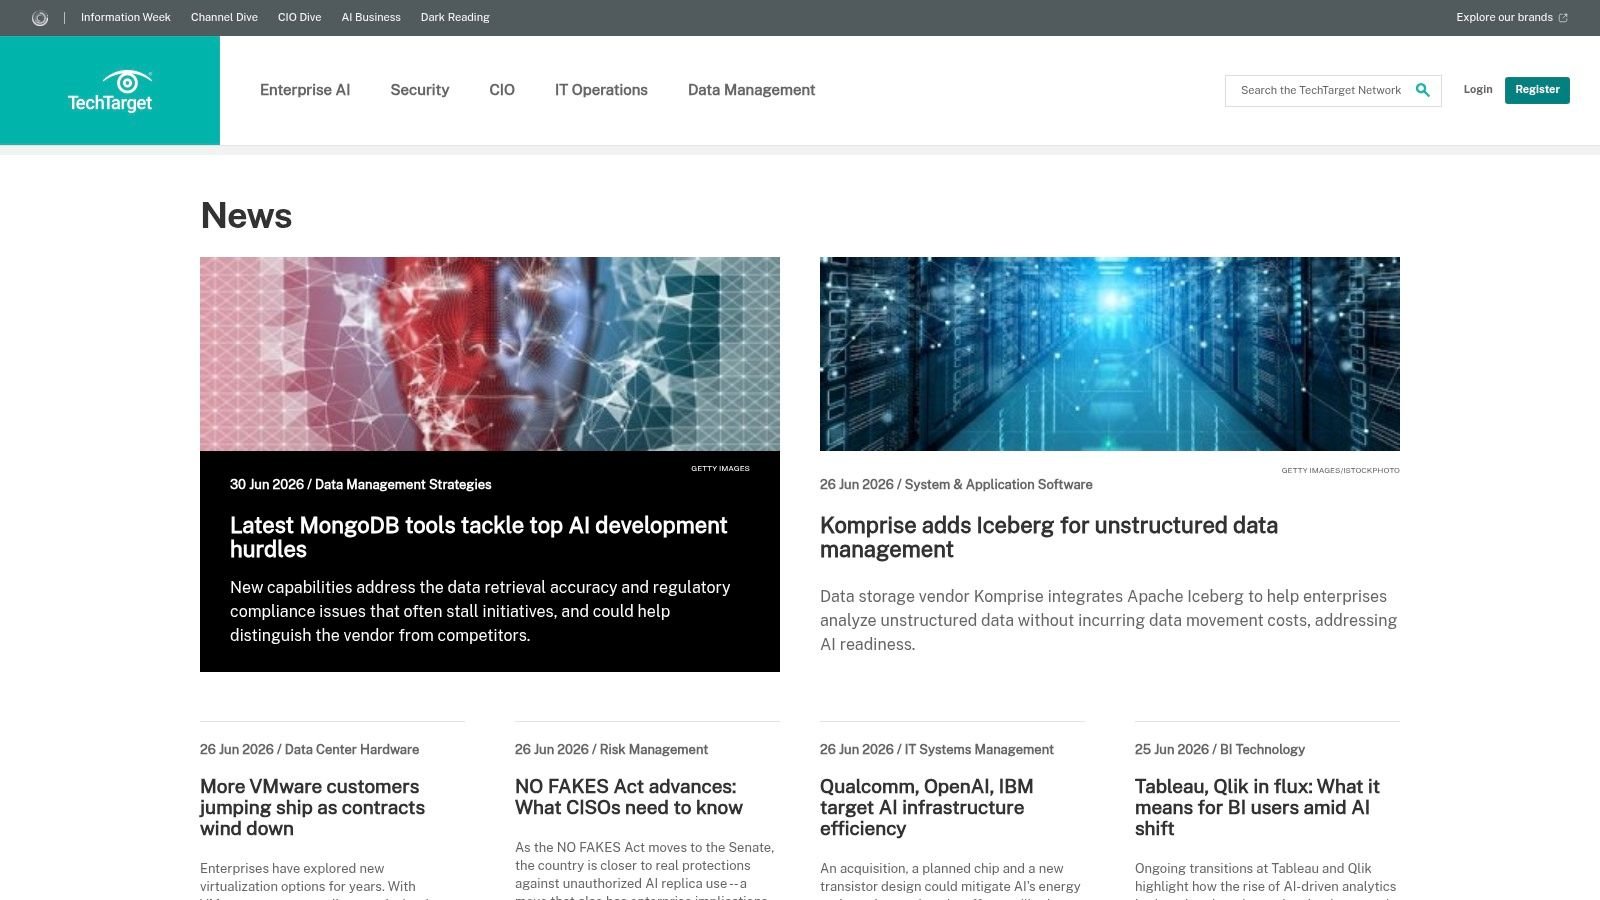Open Channel Dive in top bar

(x=224, y=17)
